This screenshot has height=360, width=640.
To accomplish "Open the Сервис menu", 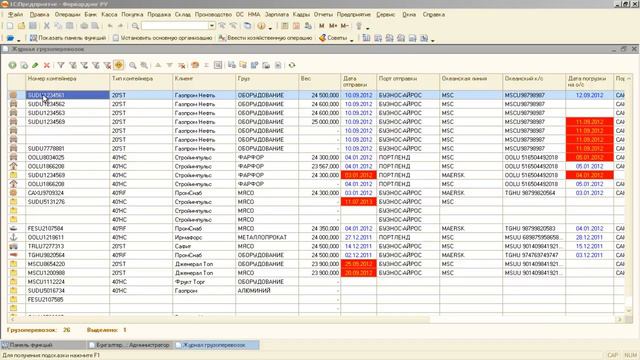I will point(385,14).
